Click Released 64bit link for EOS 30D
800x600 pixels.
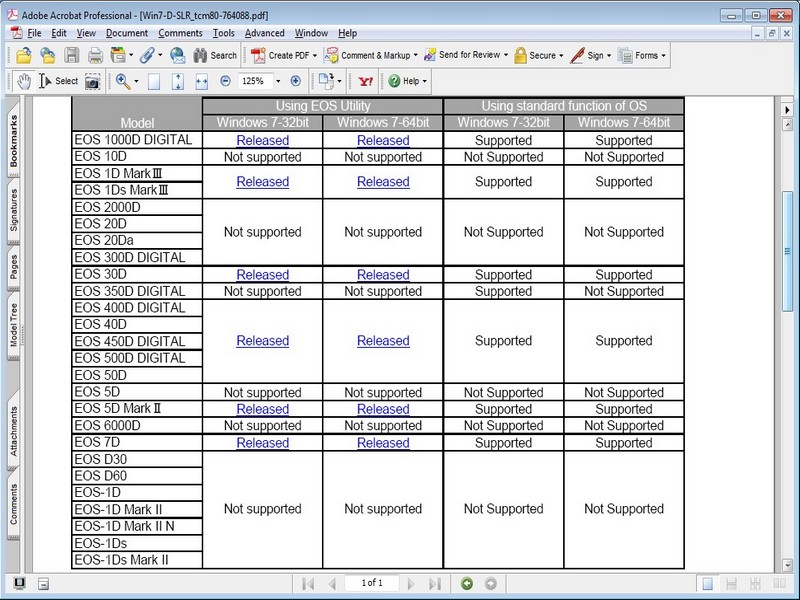click(x=383, y=274)
